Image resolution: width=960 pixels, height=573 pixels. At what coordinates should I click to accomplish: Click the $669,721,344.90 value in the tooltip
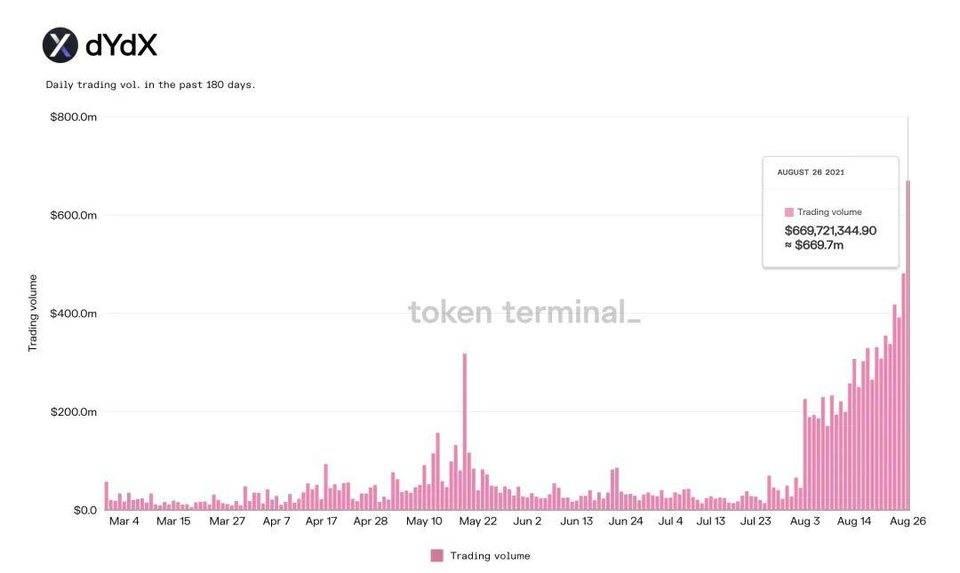(x=830, y=230)
